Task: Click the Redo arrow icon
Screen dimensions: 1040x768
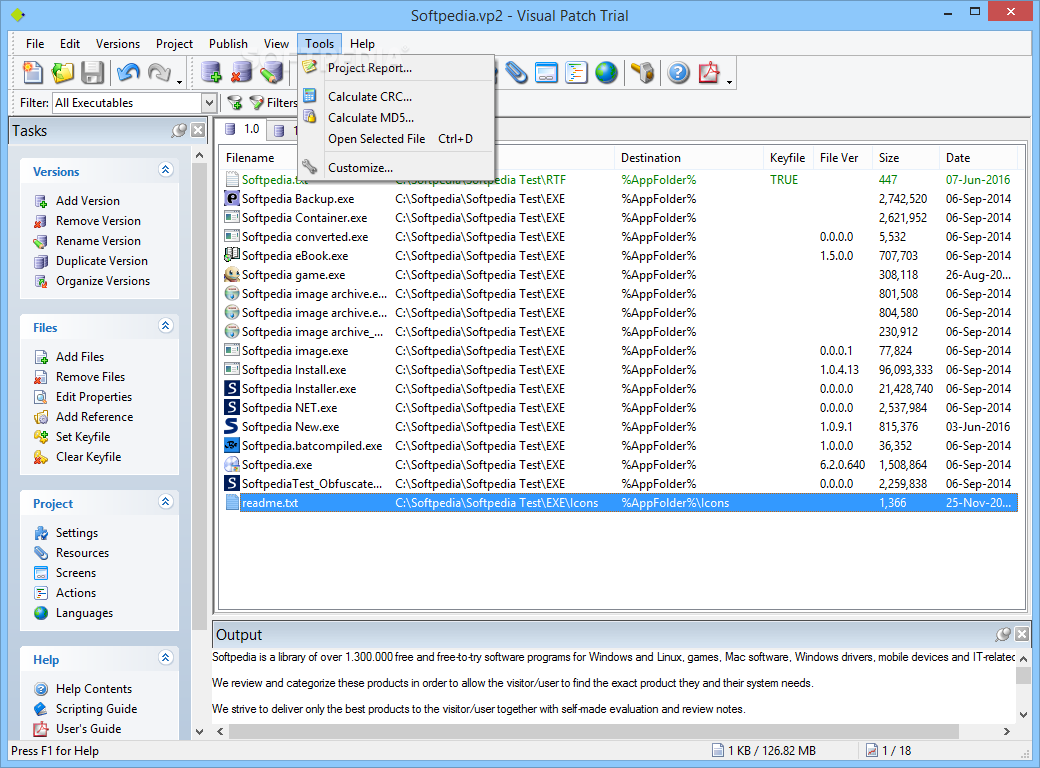Action: click(159, 72)
